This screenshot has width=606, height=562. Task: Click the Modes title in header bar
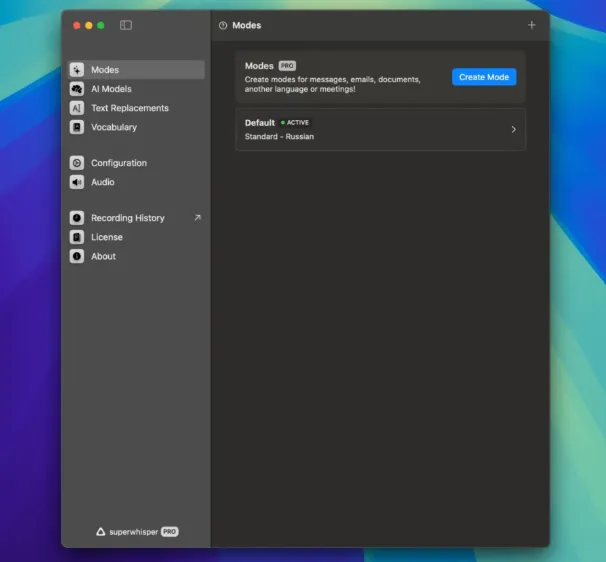pyautogui.click(x=247, y=26)
